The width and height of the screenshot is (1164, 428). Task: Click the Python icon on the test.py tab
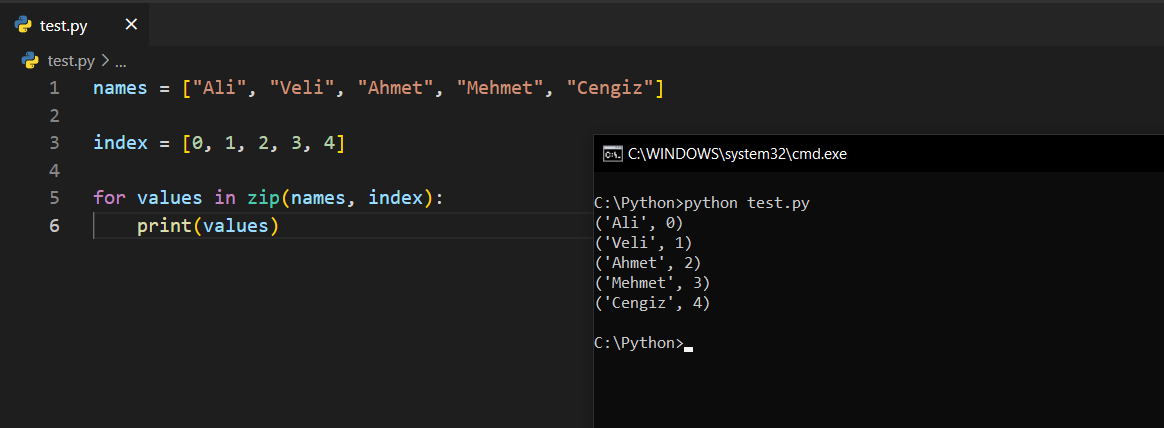click(23, 26)
